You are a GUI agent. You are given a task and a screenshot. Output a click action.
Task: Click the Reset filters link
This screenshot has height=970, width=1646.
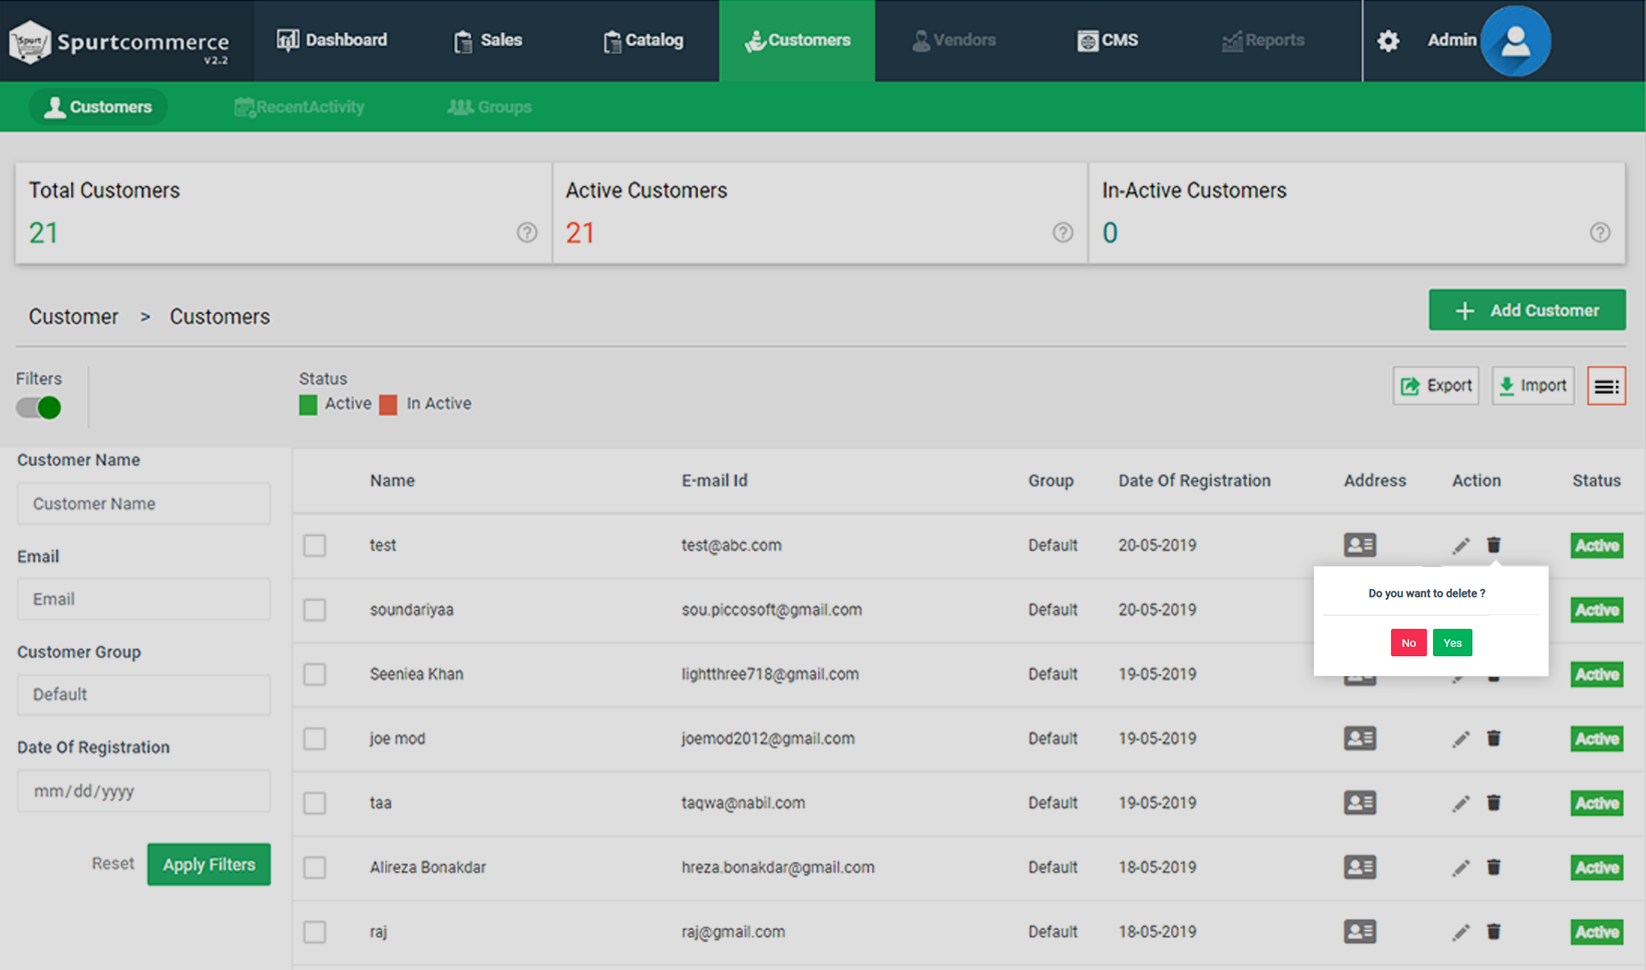tap(113, 863)
